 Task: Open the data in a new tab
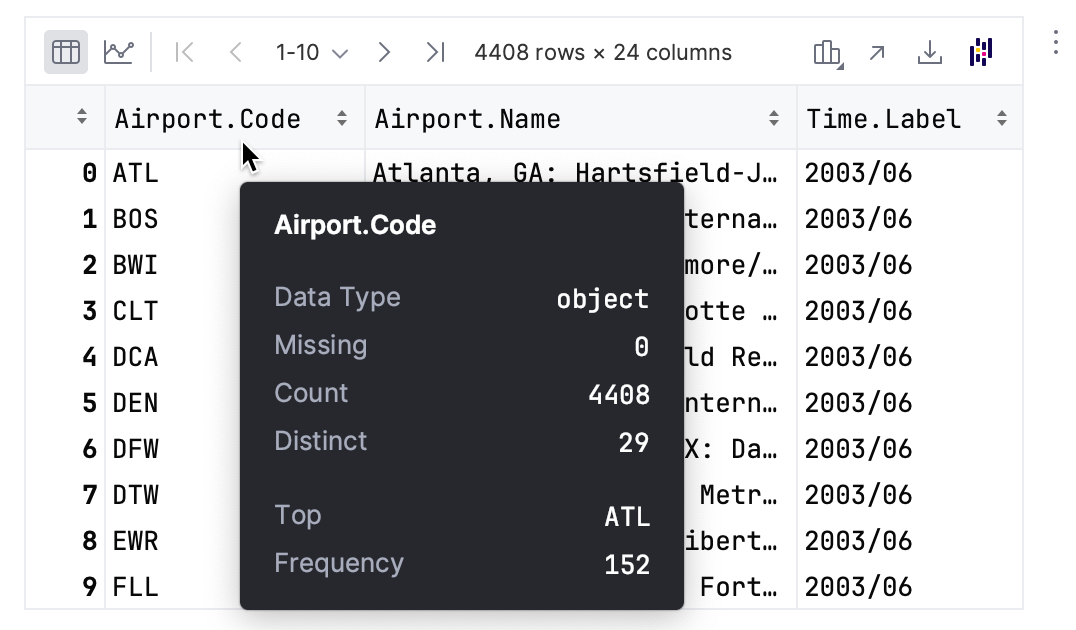coord(877,52)
